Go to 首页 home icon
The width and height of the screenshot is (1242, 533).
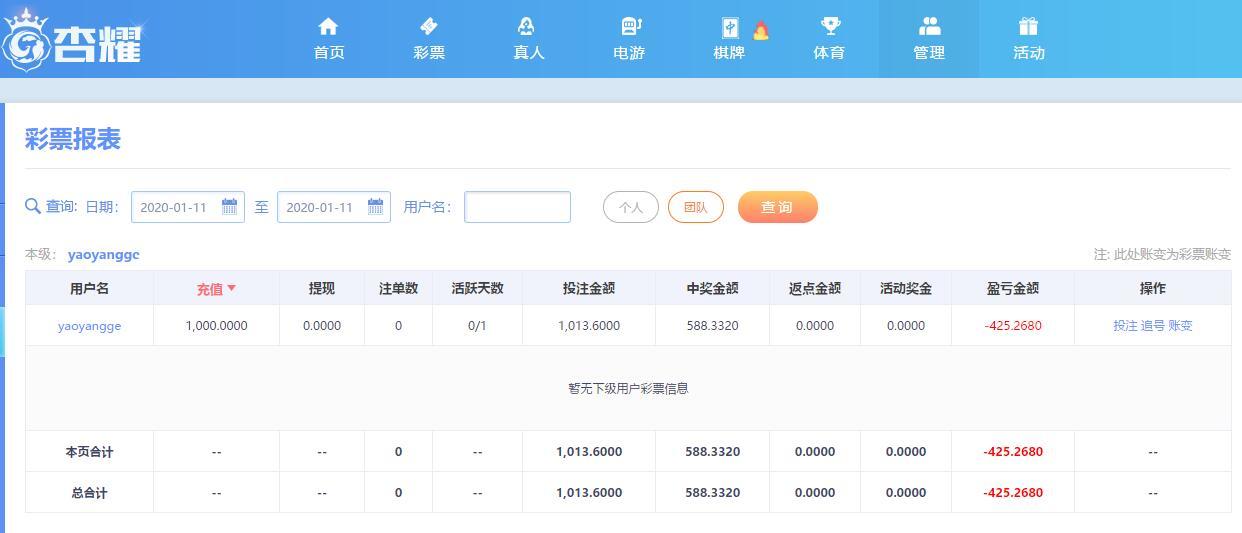click(328, 26)
